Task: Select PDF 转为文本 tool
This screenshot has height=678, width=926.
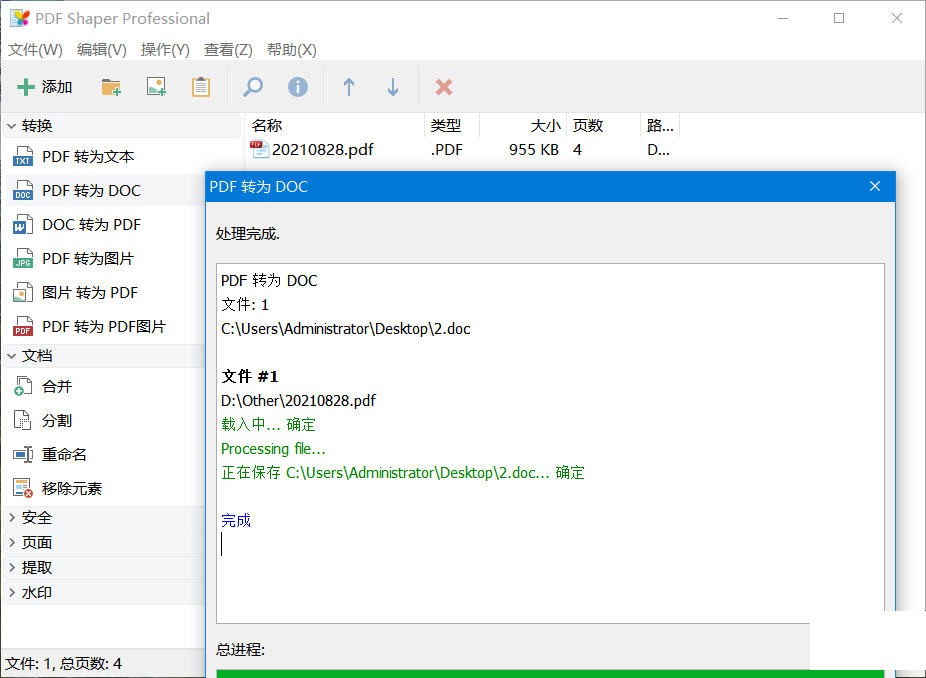Action: [106, 157]
